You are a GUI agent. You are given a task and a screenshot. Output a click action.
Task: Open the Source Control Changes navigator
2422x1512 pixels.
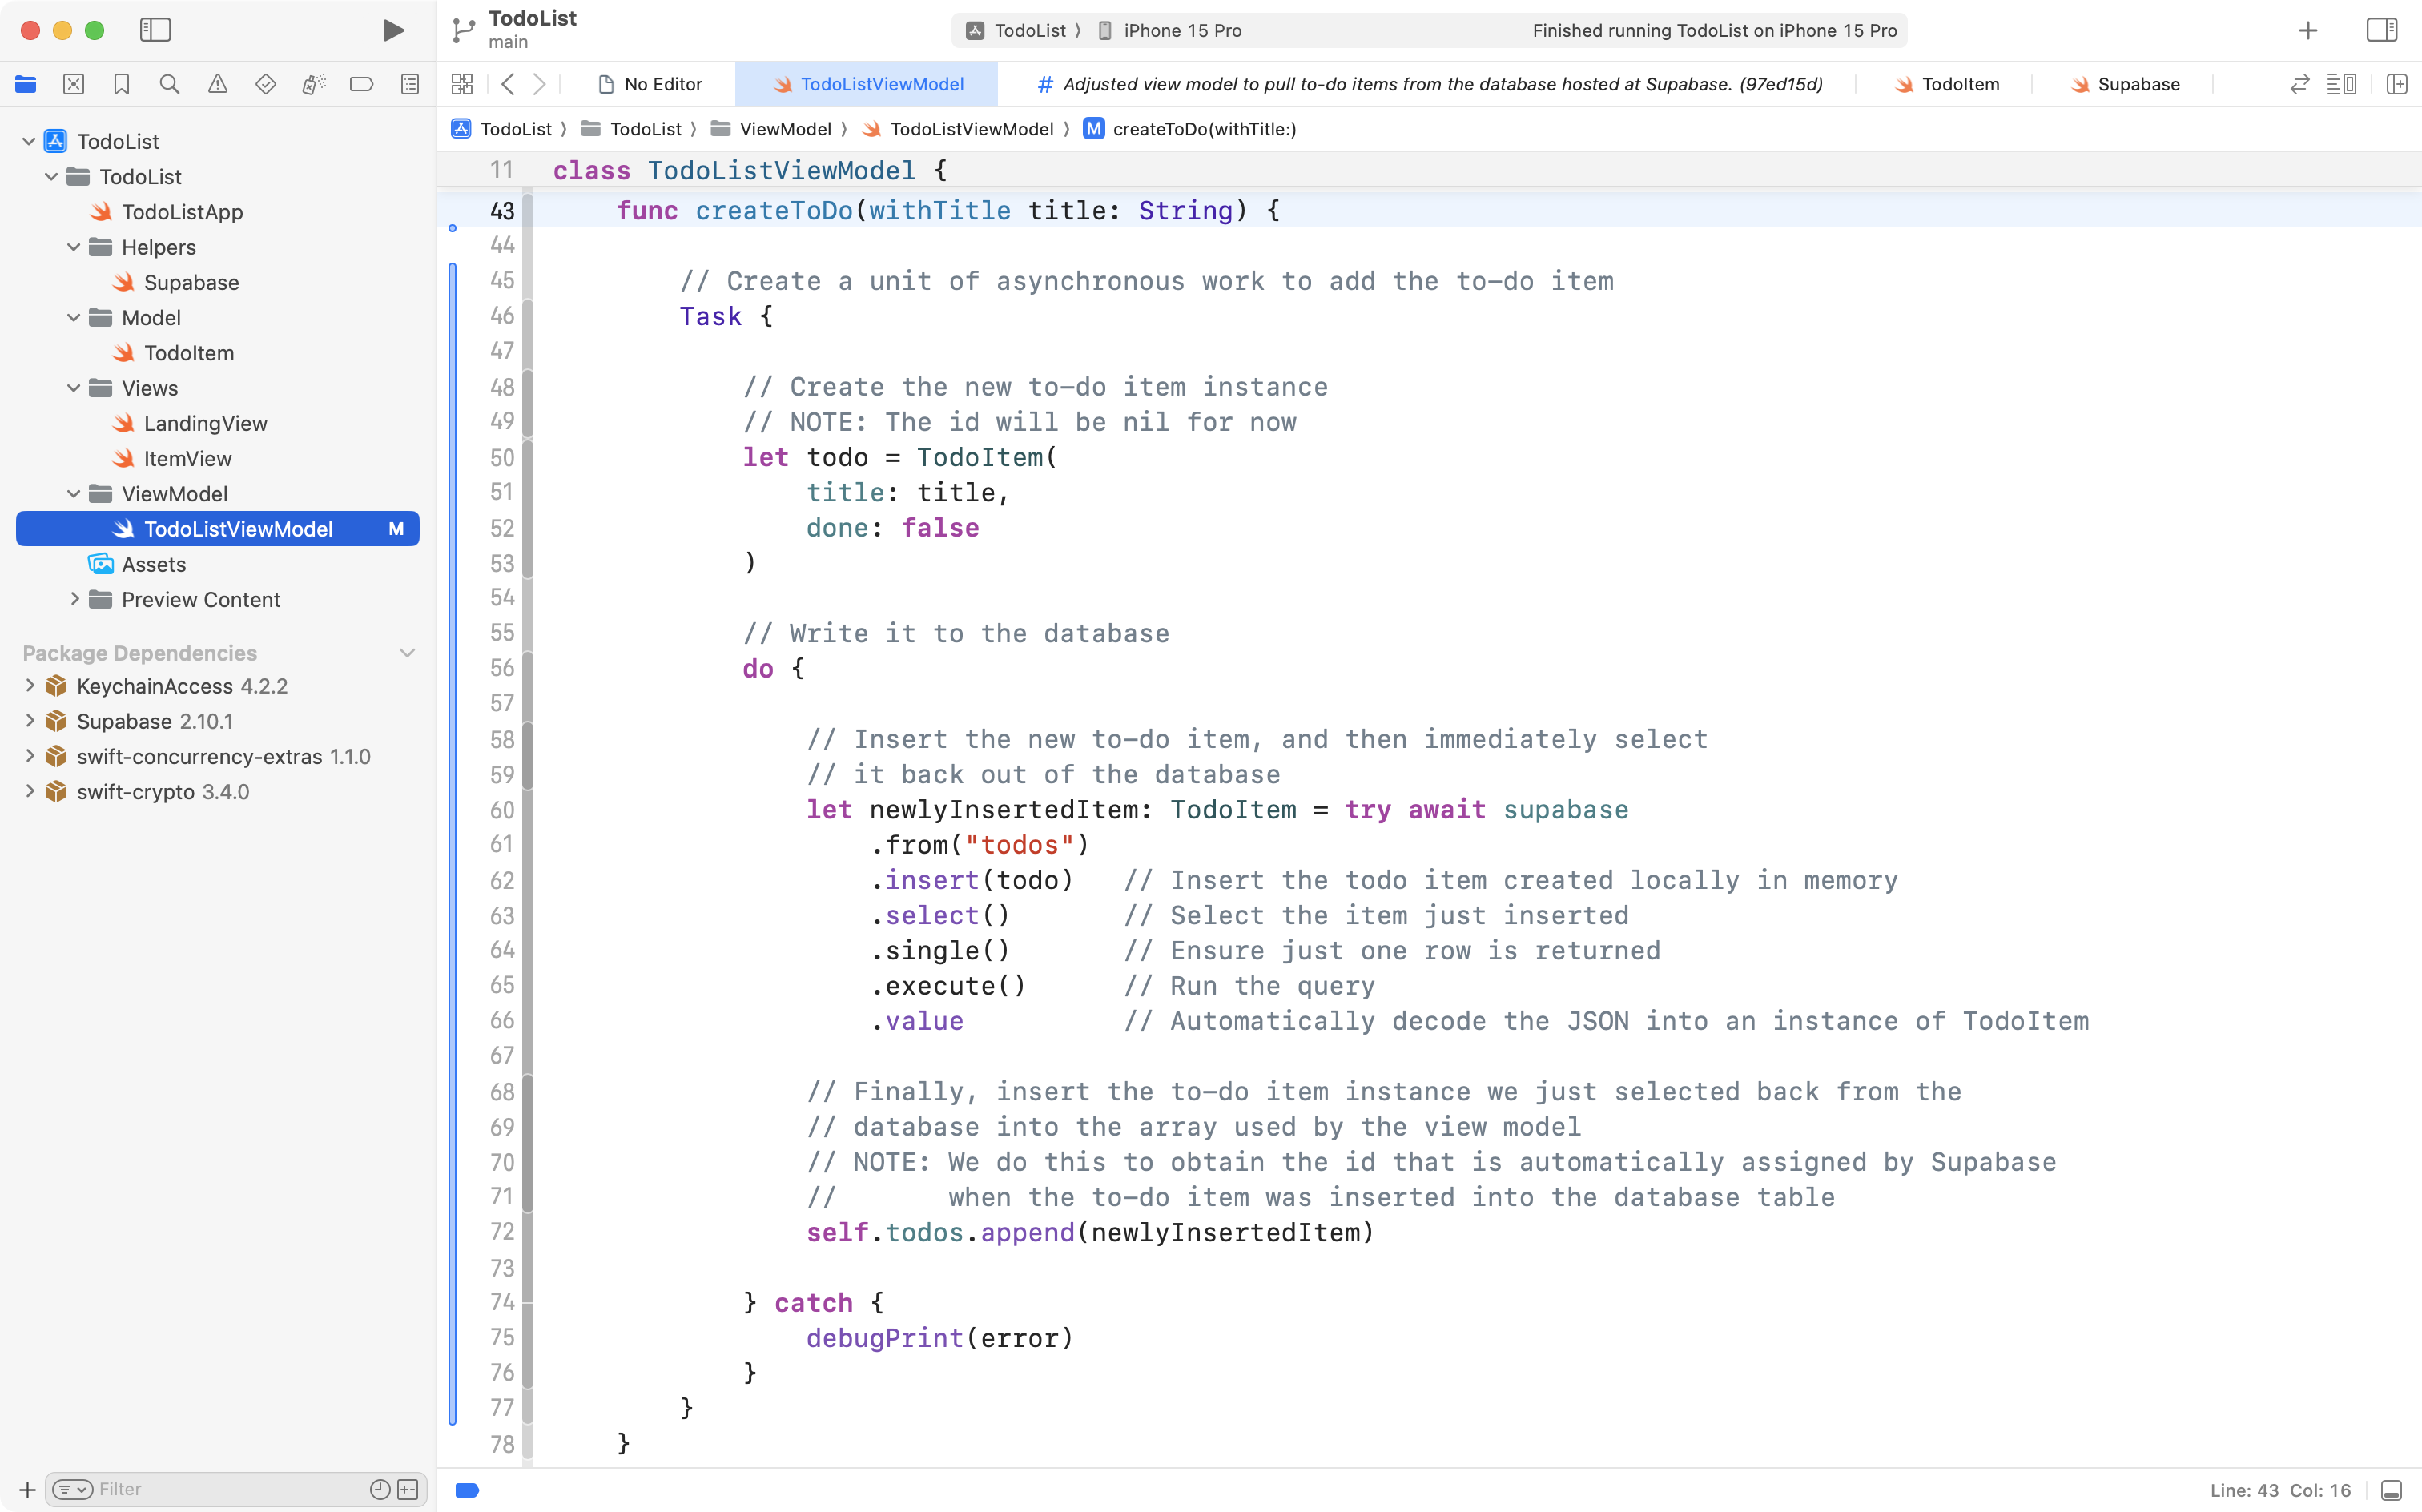coord(74,84)
